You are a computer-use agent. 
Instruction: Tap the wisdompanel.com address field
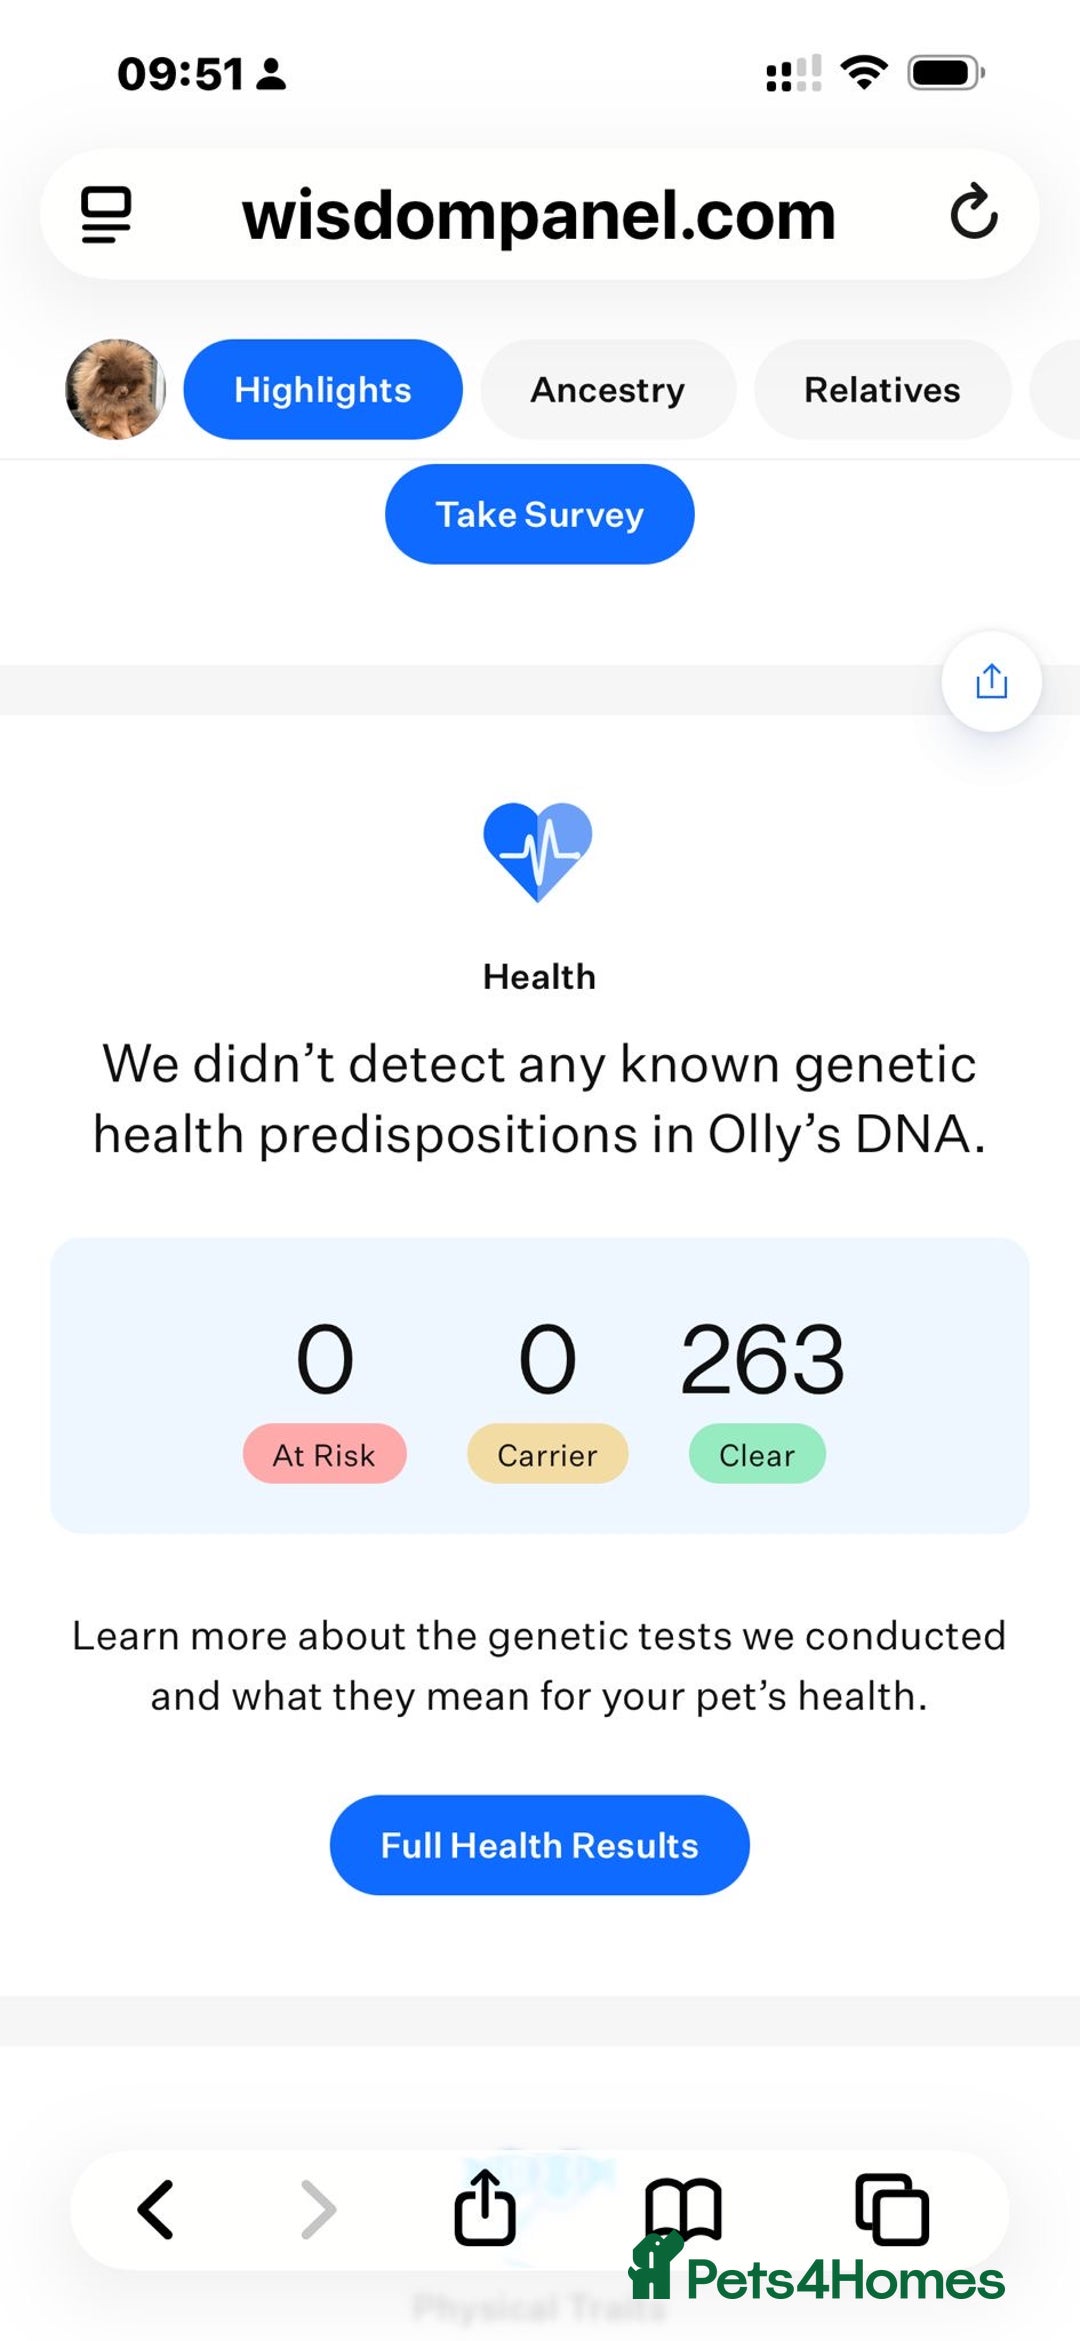coord(539,214)
